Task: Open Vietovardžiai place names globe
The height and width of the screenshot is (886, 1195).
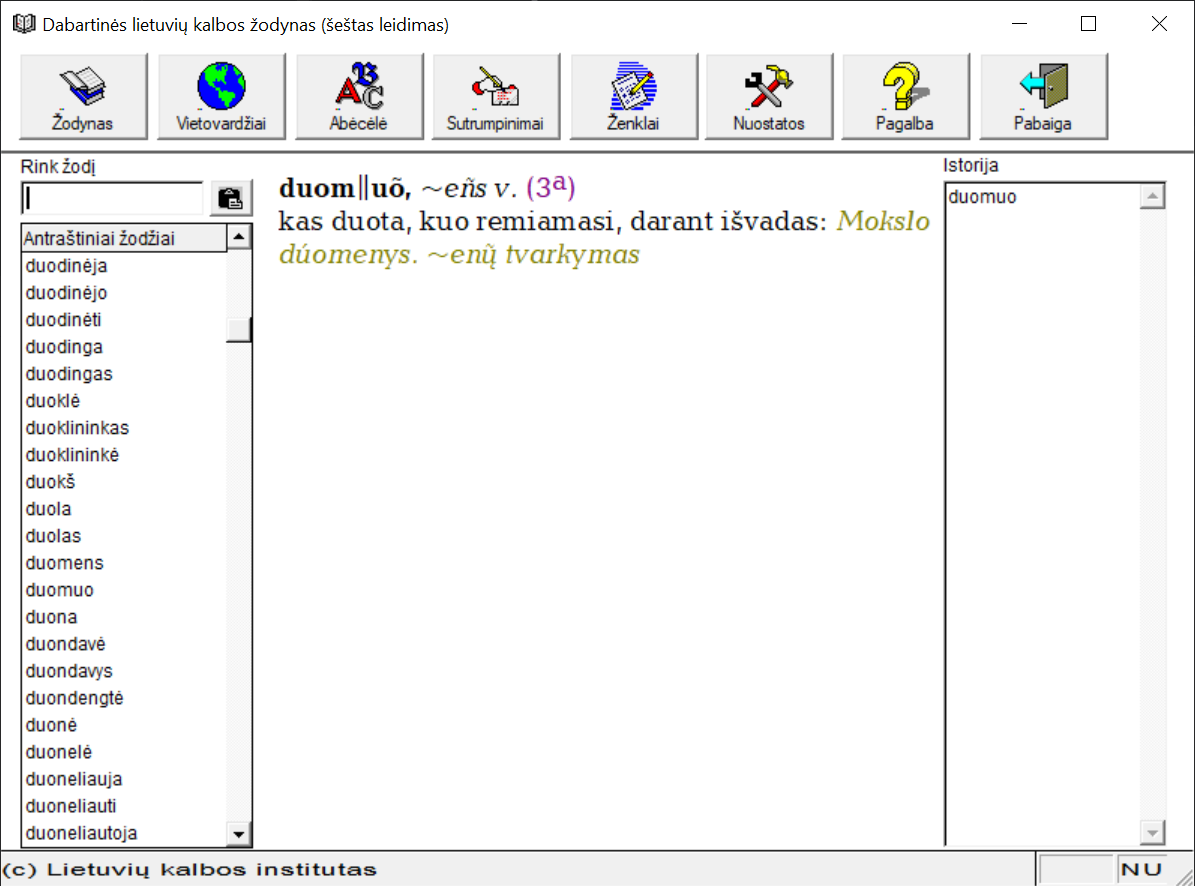Action: point(221,97)
